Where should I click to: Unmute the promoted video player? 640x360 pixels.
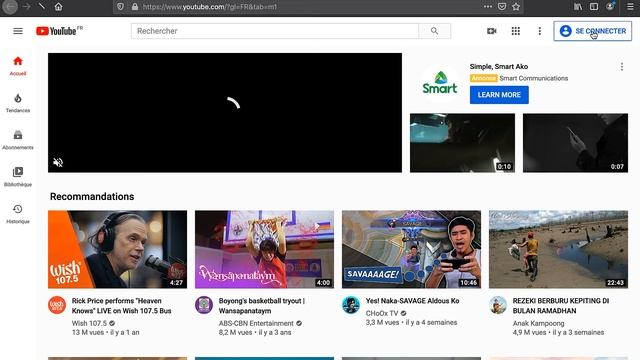click(58, 162)
